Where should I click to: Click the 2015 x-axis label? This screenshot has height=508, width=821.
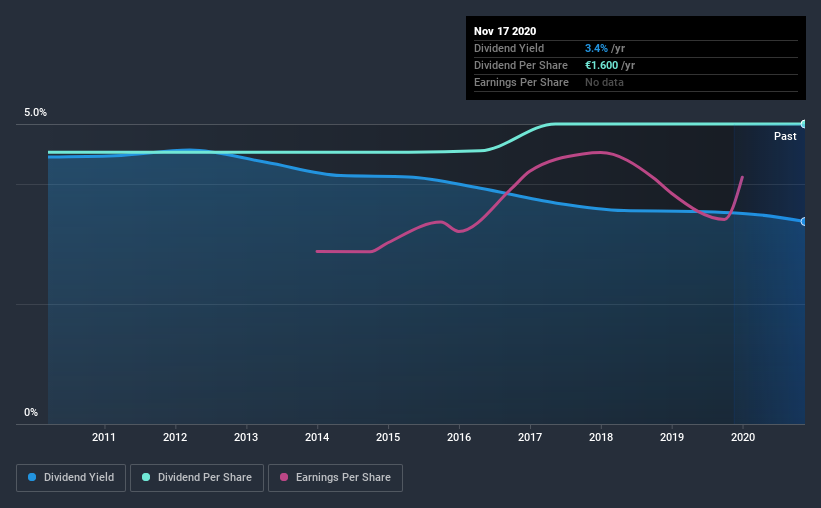pos(388,437)
